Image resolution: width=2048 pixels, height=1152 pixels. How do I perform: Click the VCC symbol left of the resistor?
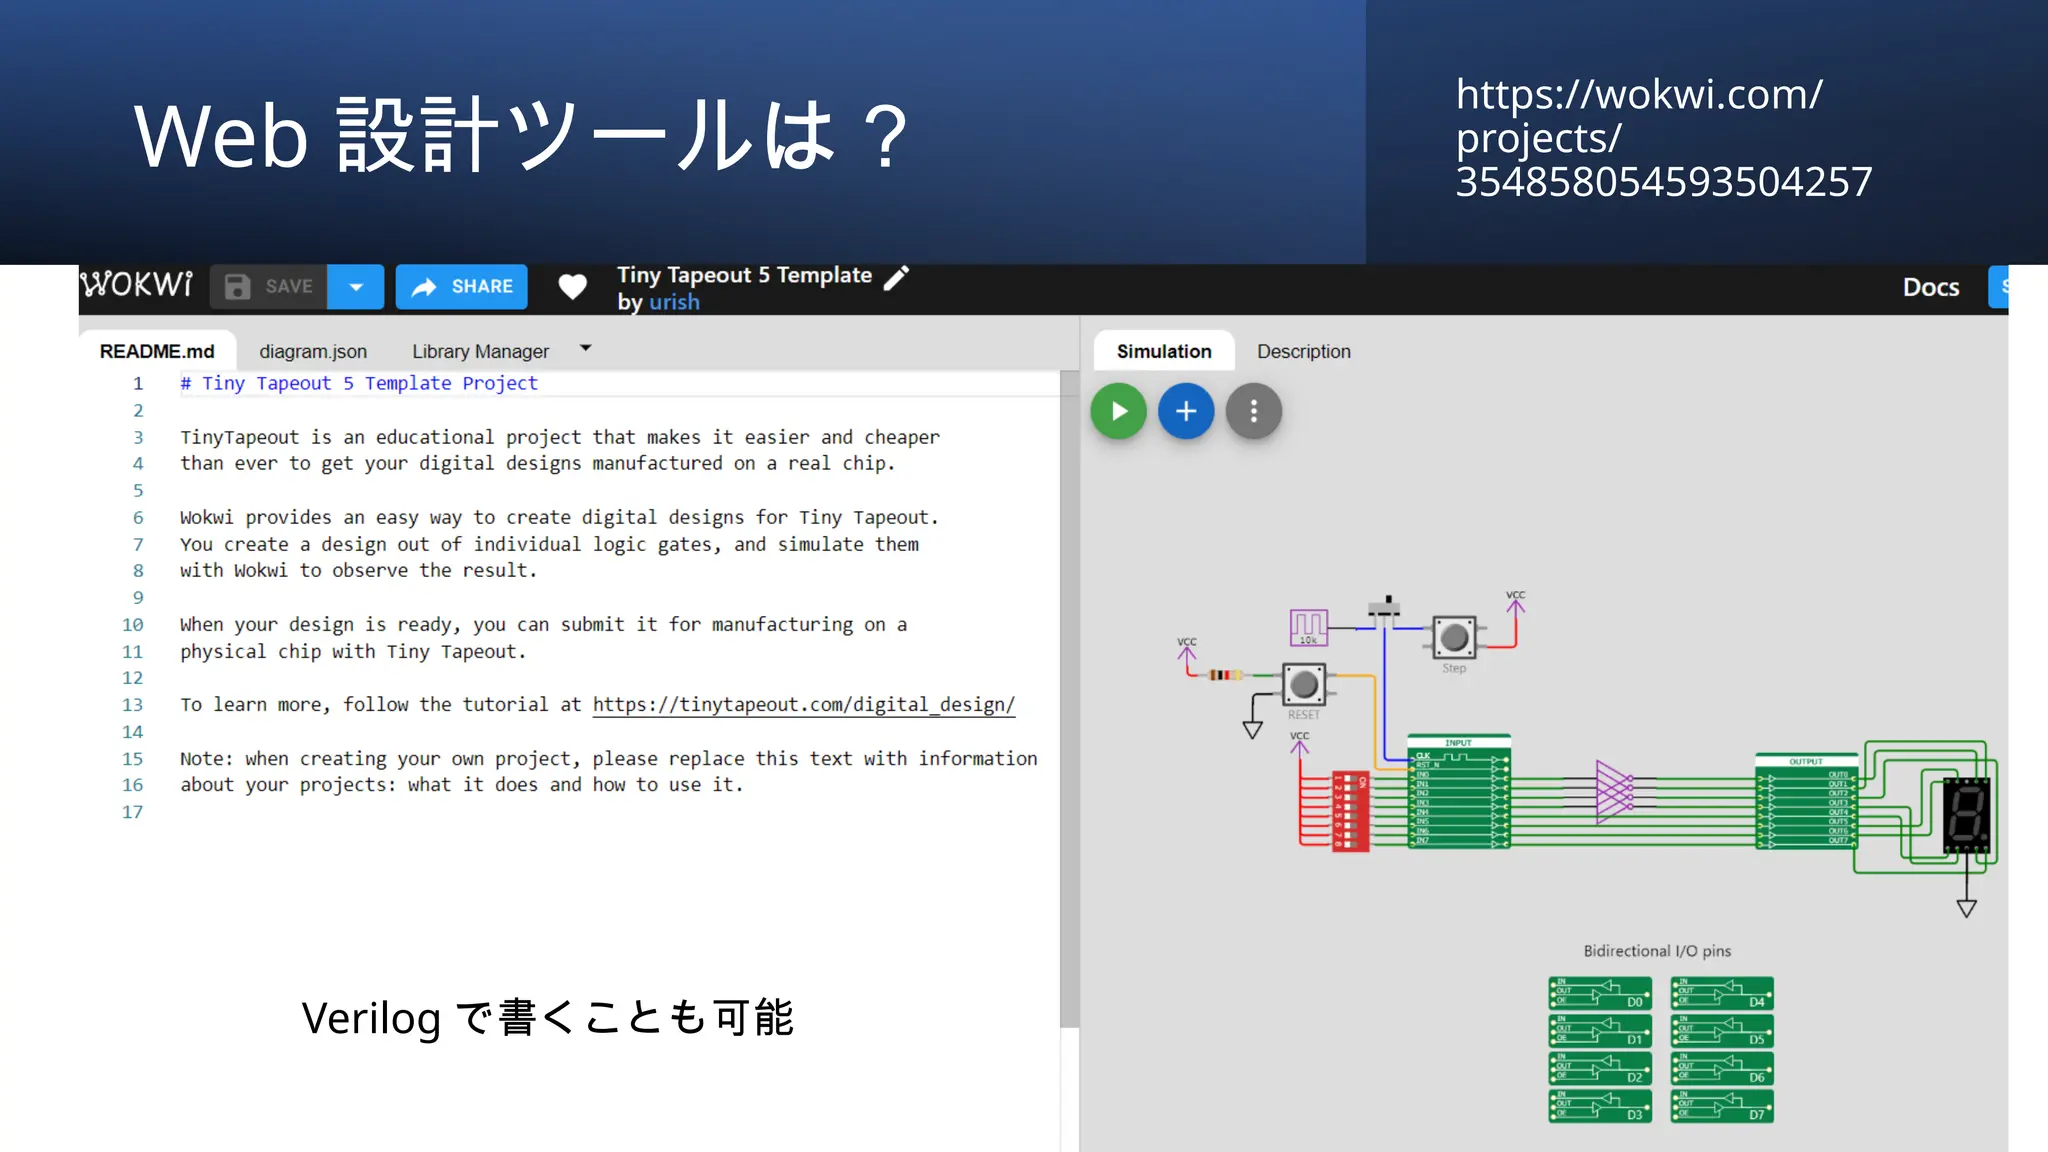click(x=1187, y=649)
